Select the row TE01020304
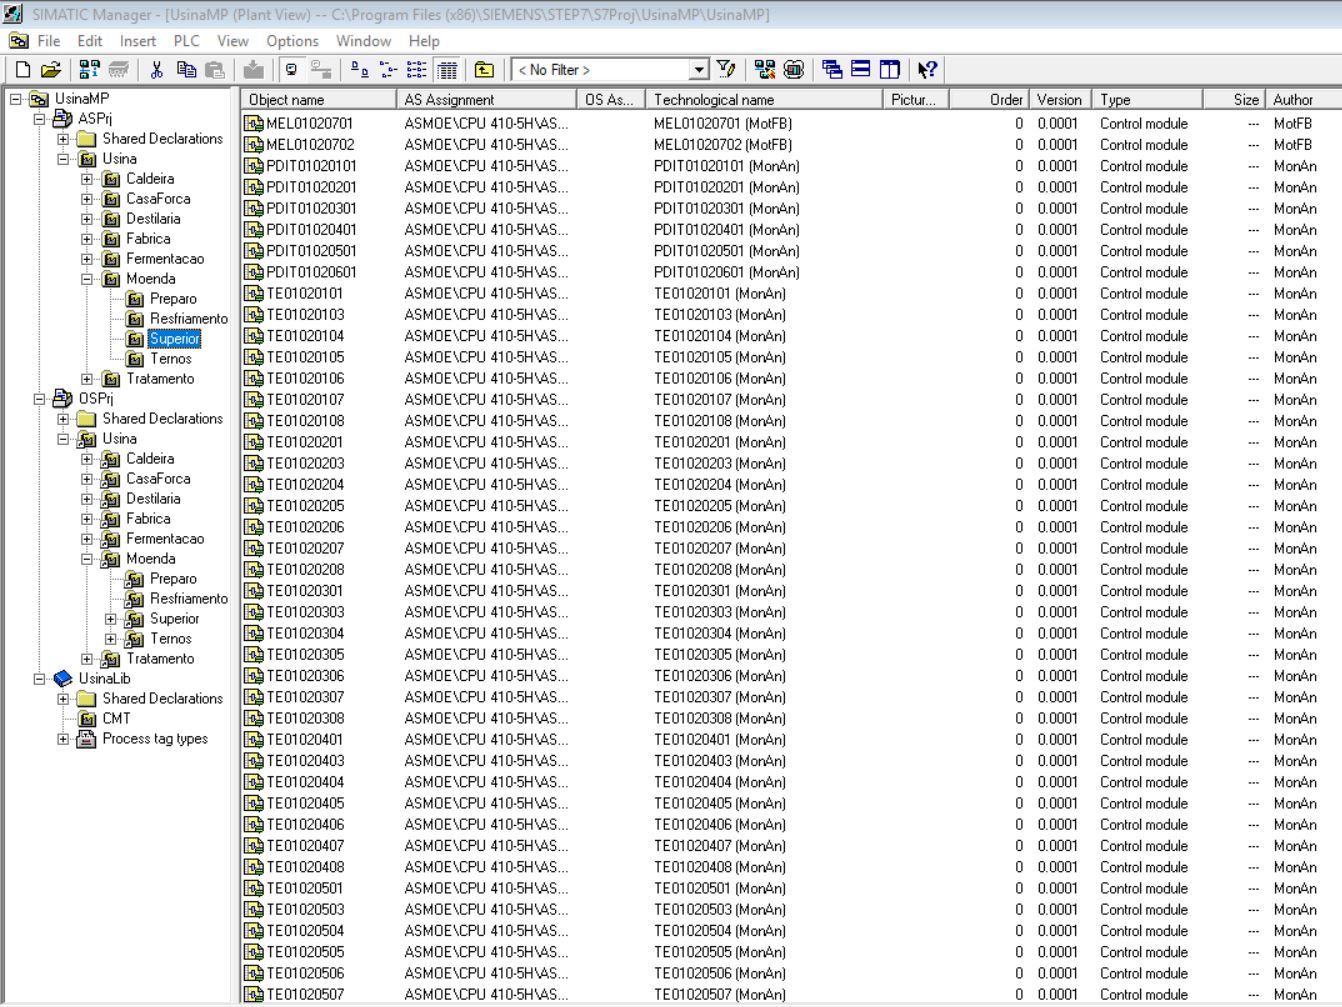 tap(790, 634)
